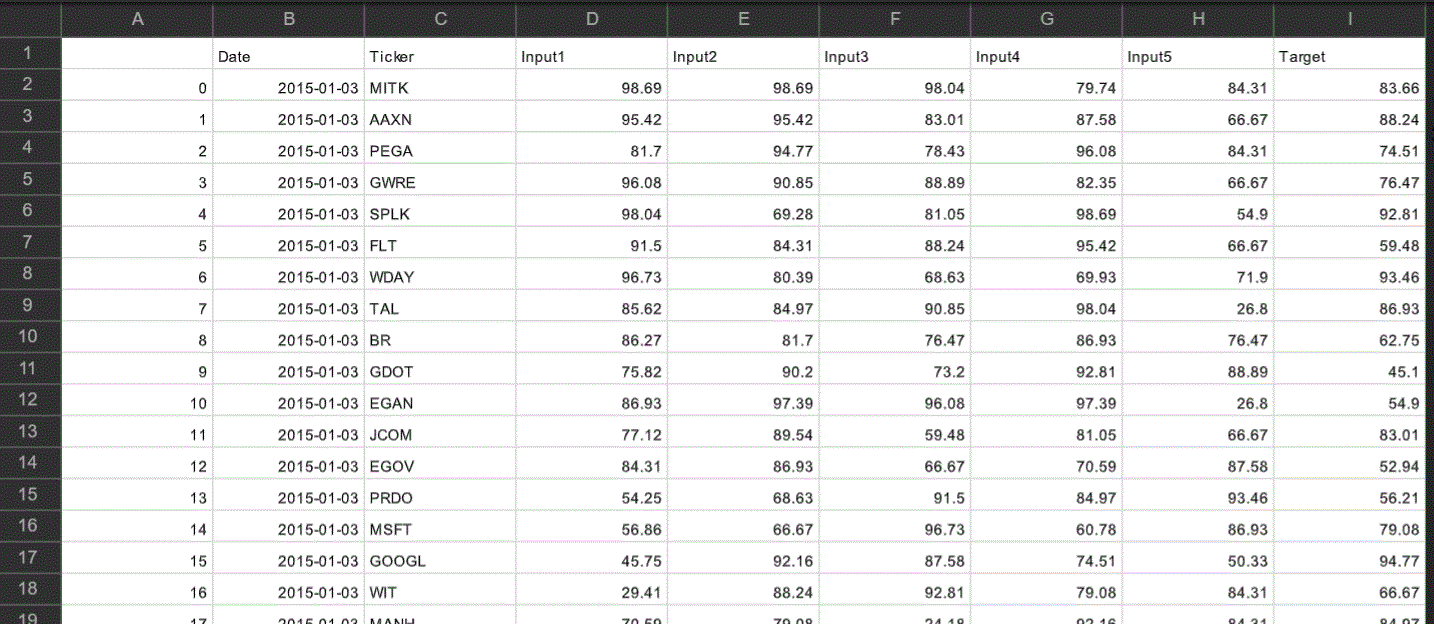
Task: Click the Target value for GDOT
Action: pyautogui.click(x=1350, y=372)
